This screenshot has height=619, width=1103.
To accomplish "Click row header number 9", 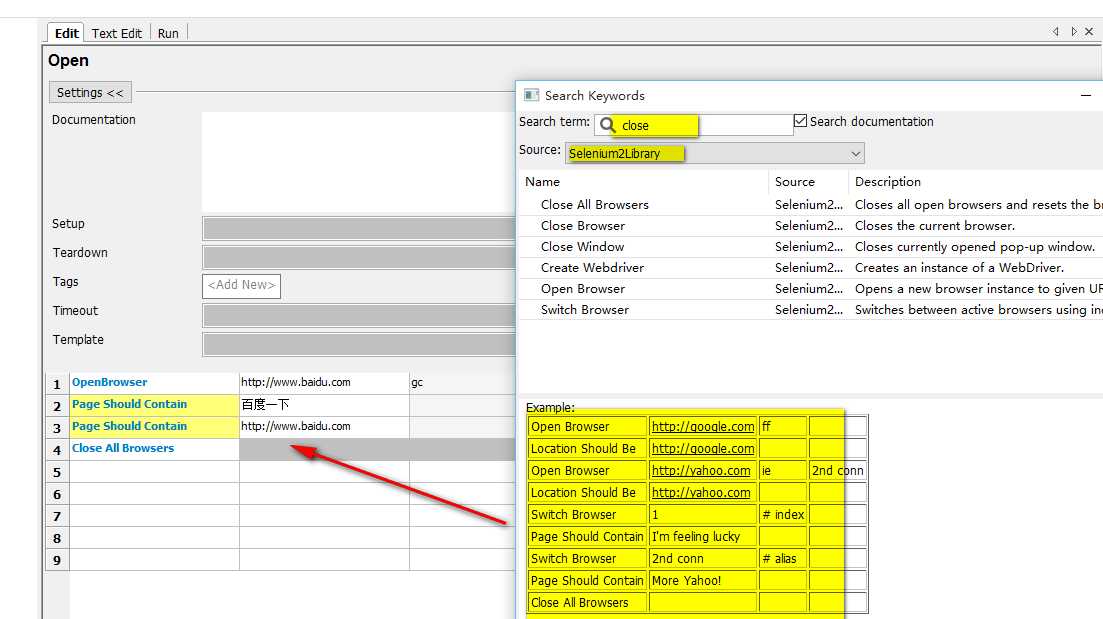I will (x=57, y=560).
